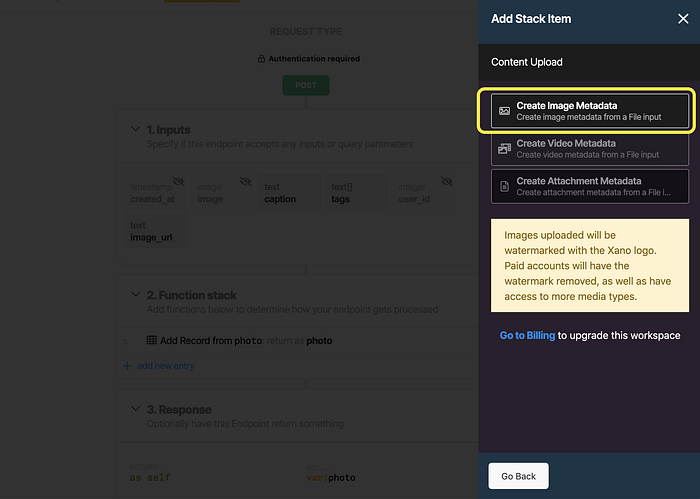Select Create Image Metadata option
This screenshot has height=499, width=700.
[x=590, y=111]
